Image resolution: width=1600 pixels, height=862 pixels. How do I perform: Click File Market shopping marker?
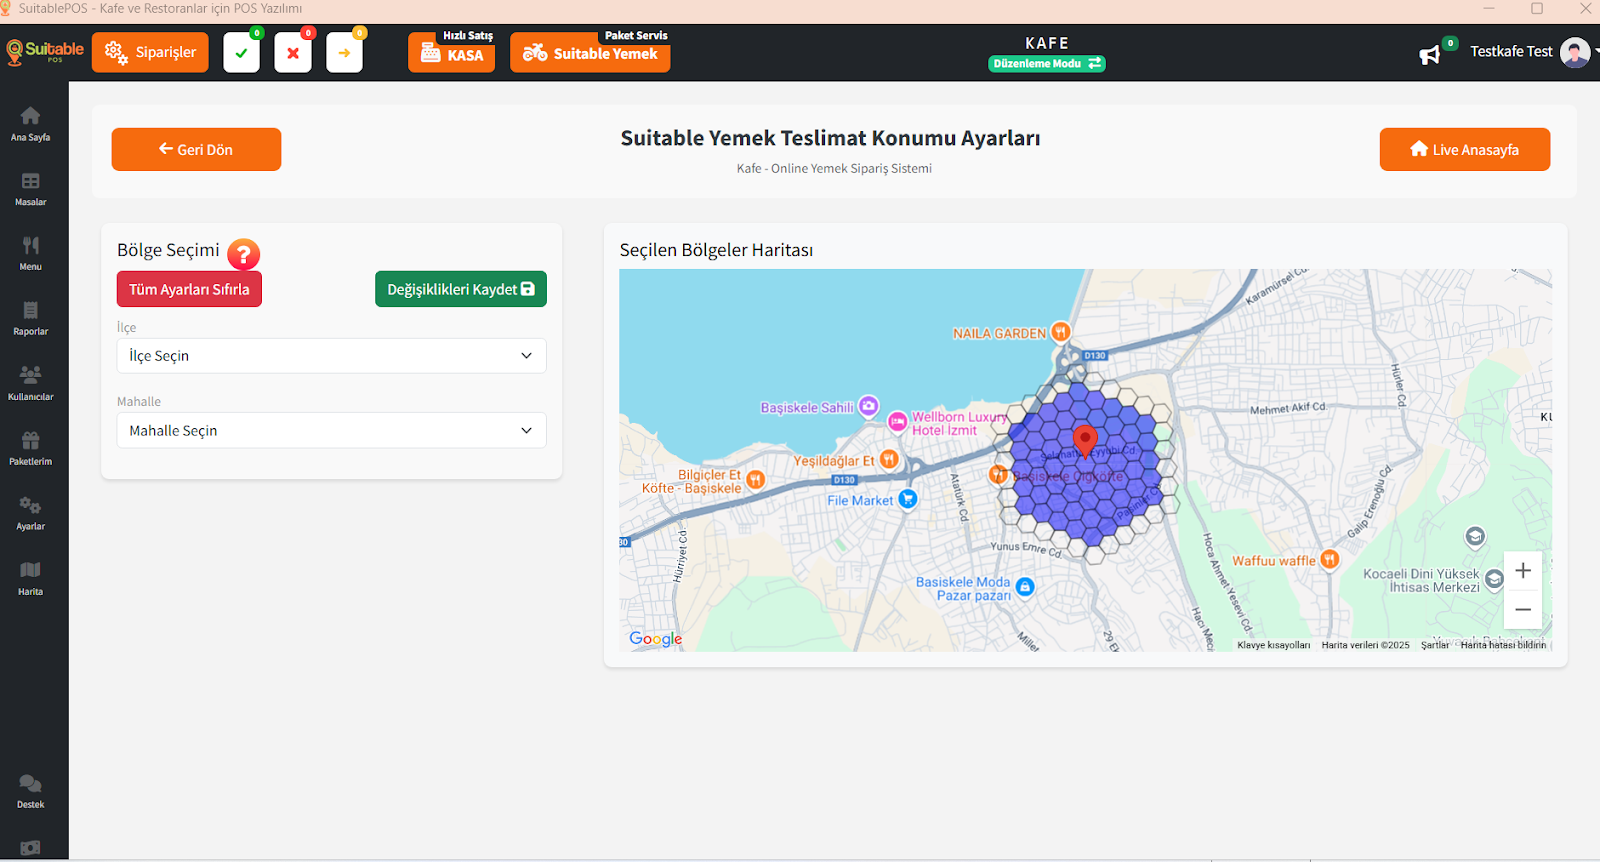tap(907, 499)
